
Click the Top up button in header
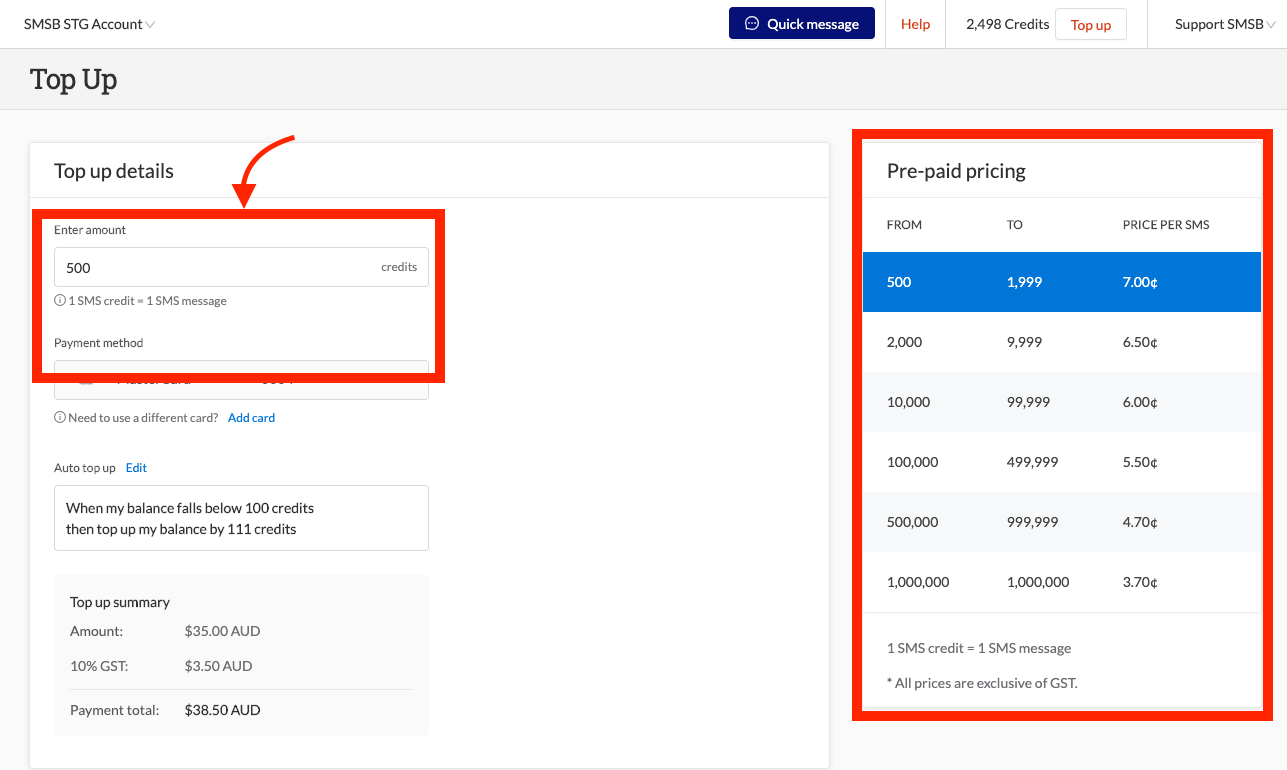(x=1090, y=24)
